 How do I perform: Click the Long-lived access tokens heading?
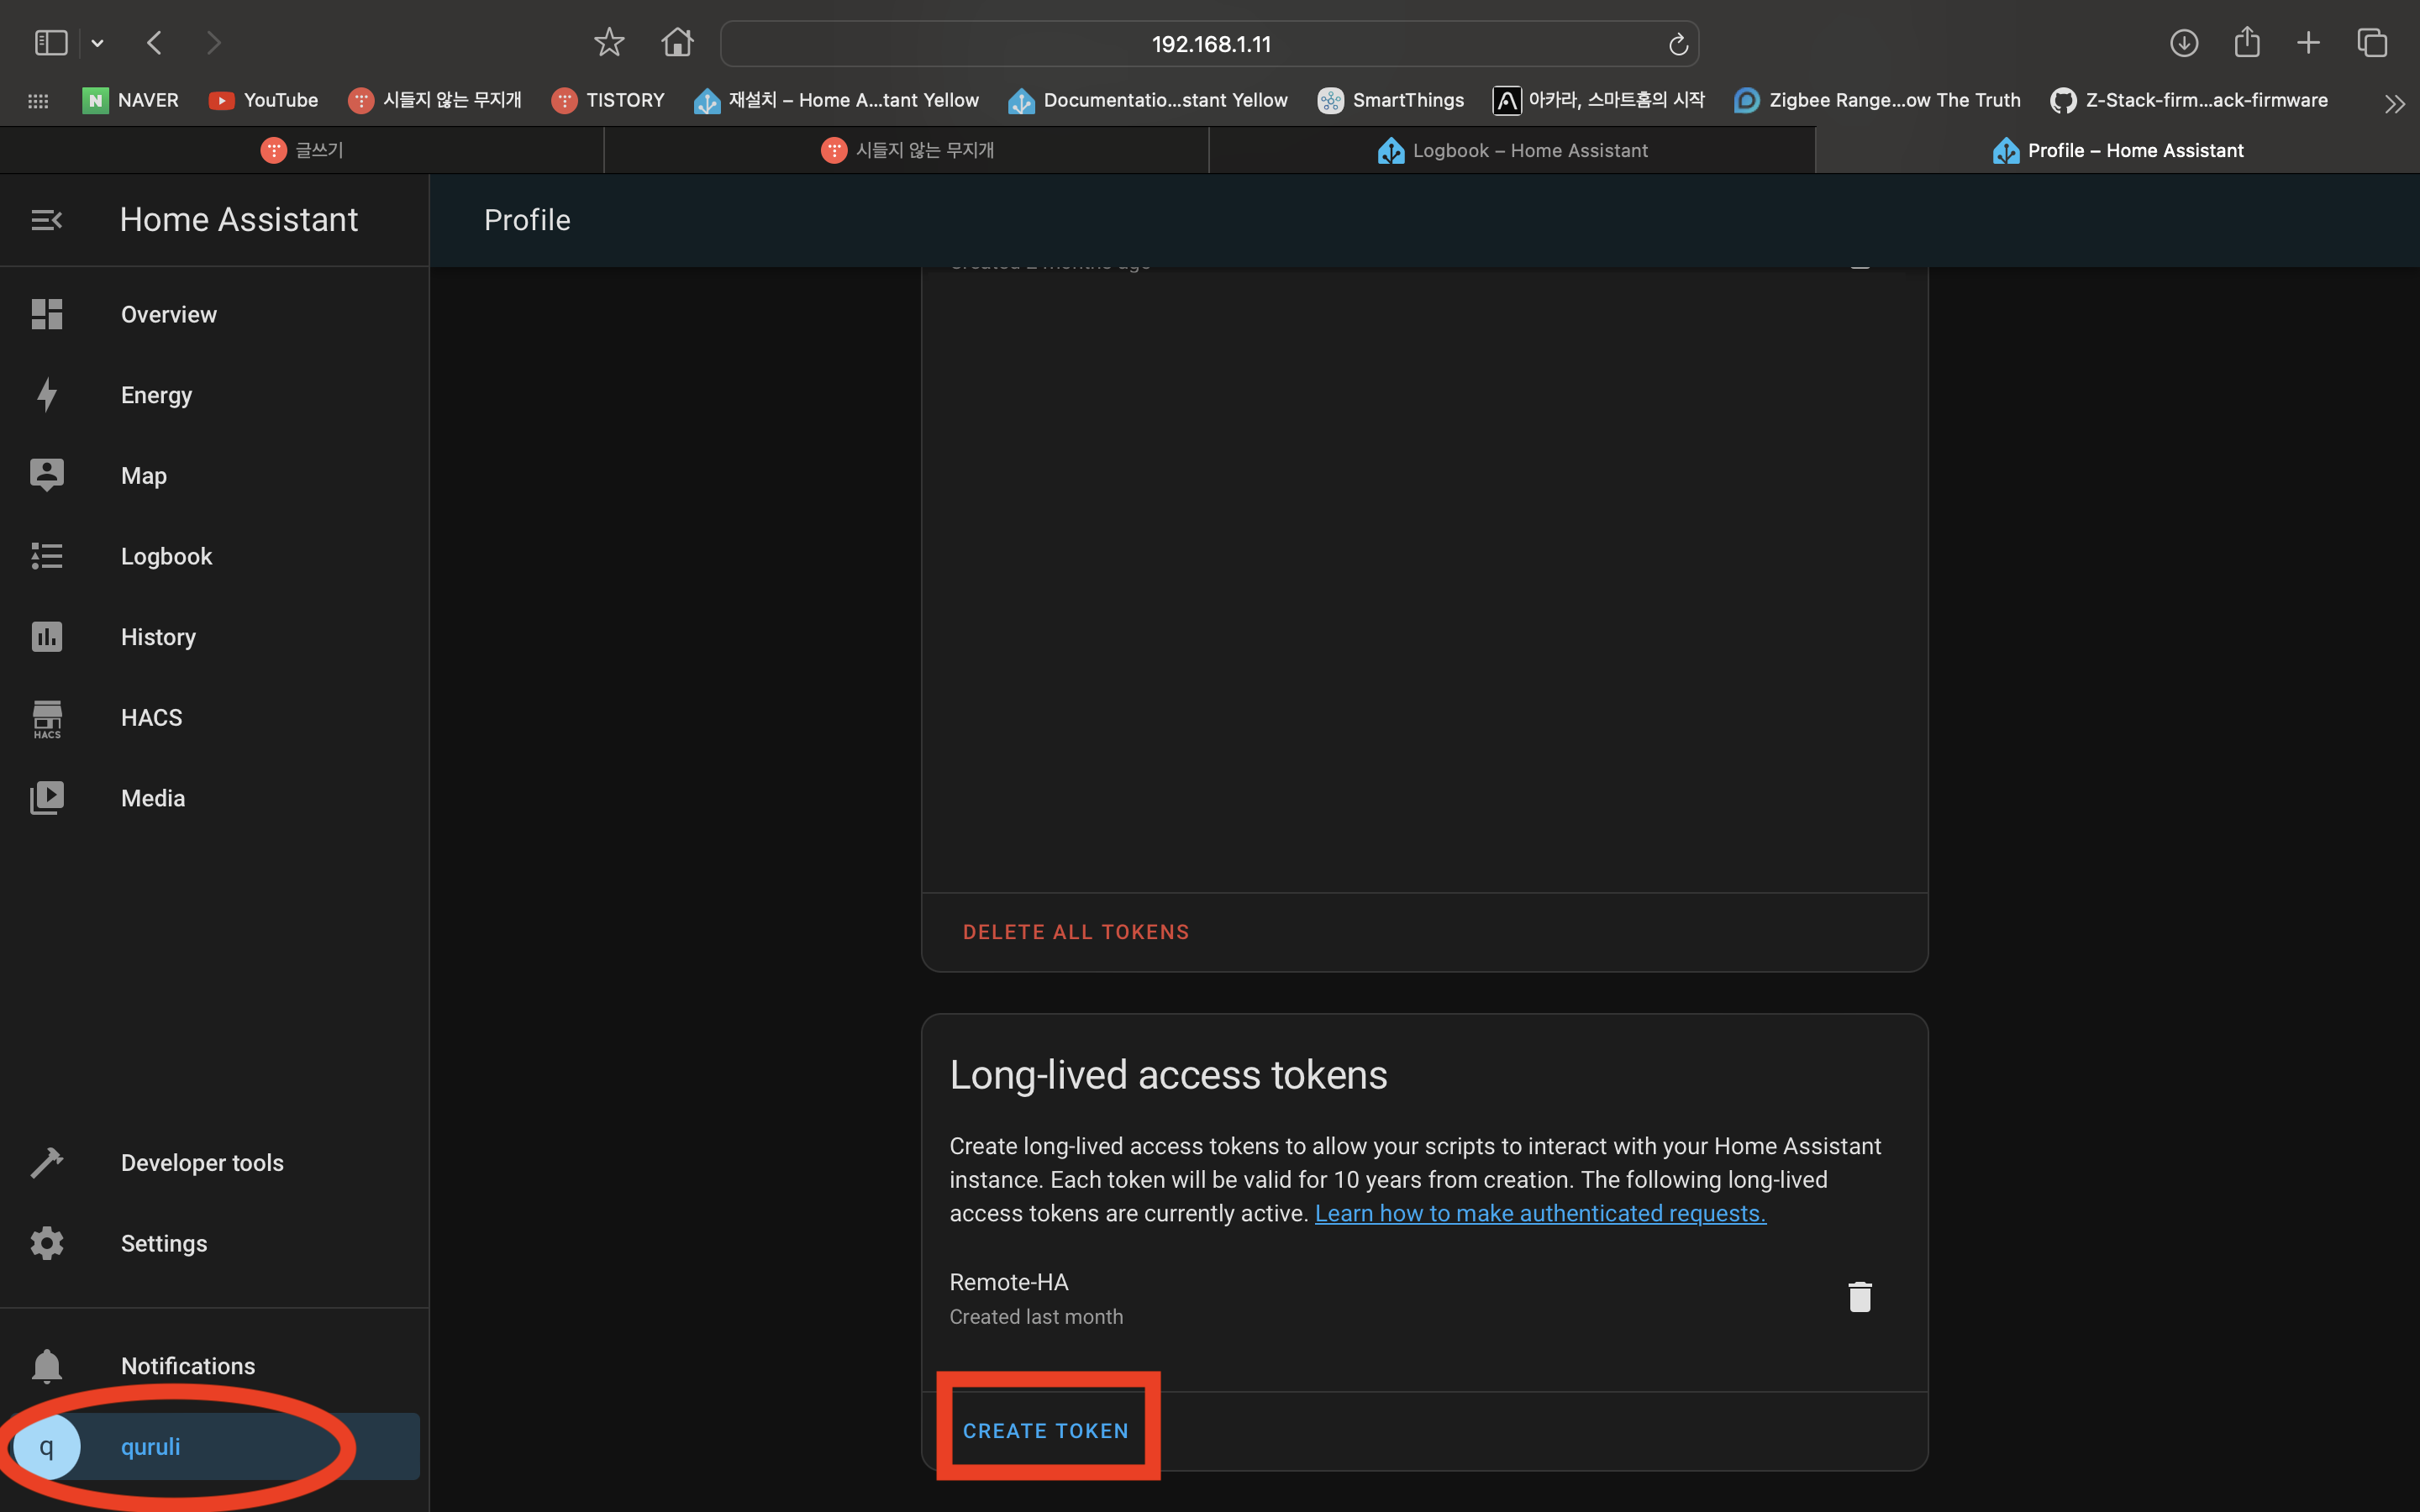coord(1168,1075)
